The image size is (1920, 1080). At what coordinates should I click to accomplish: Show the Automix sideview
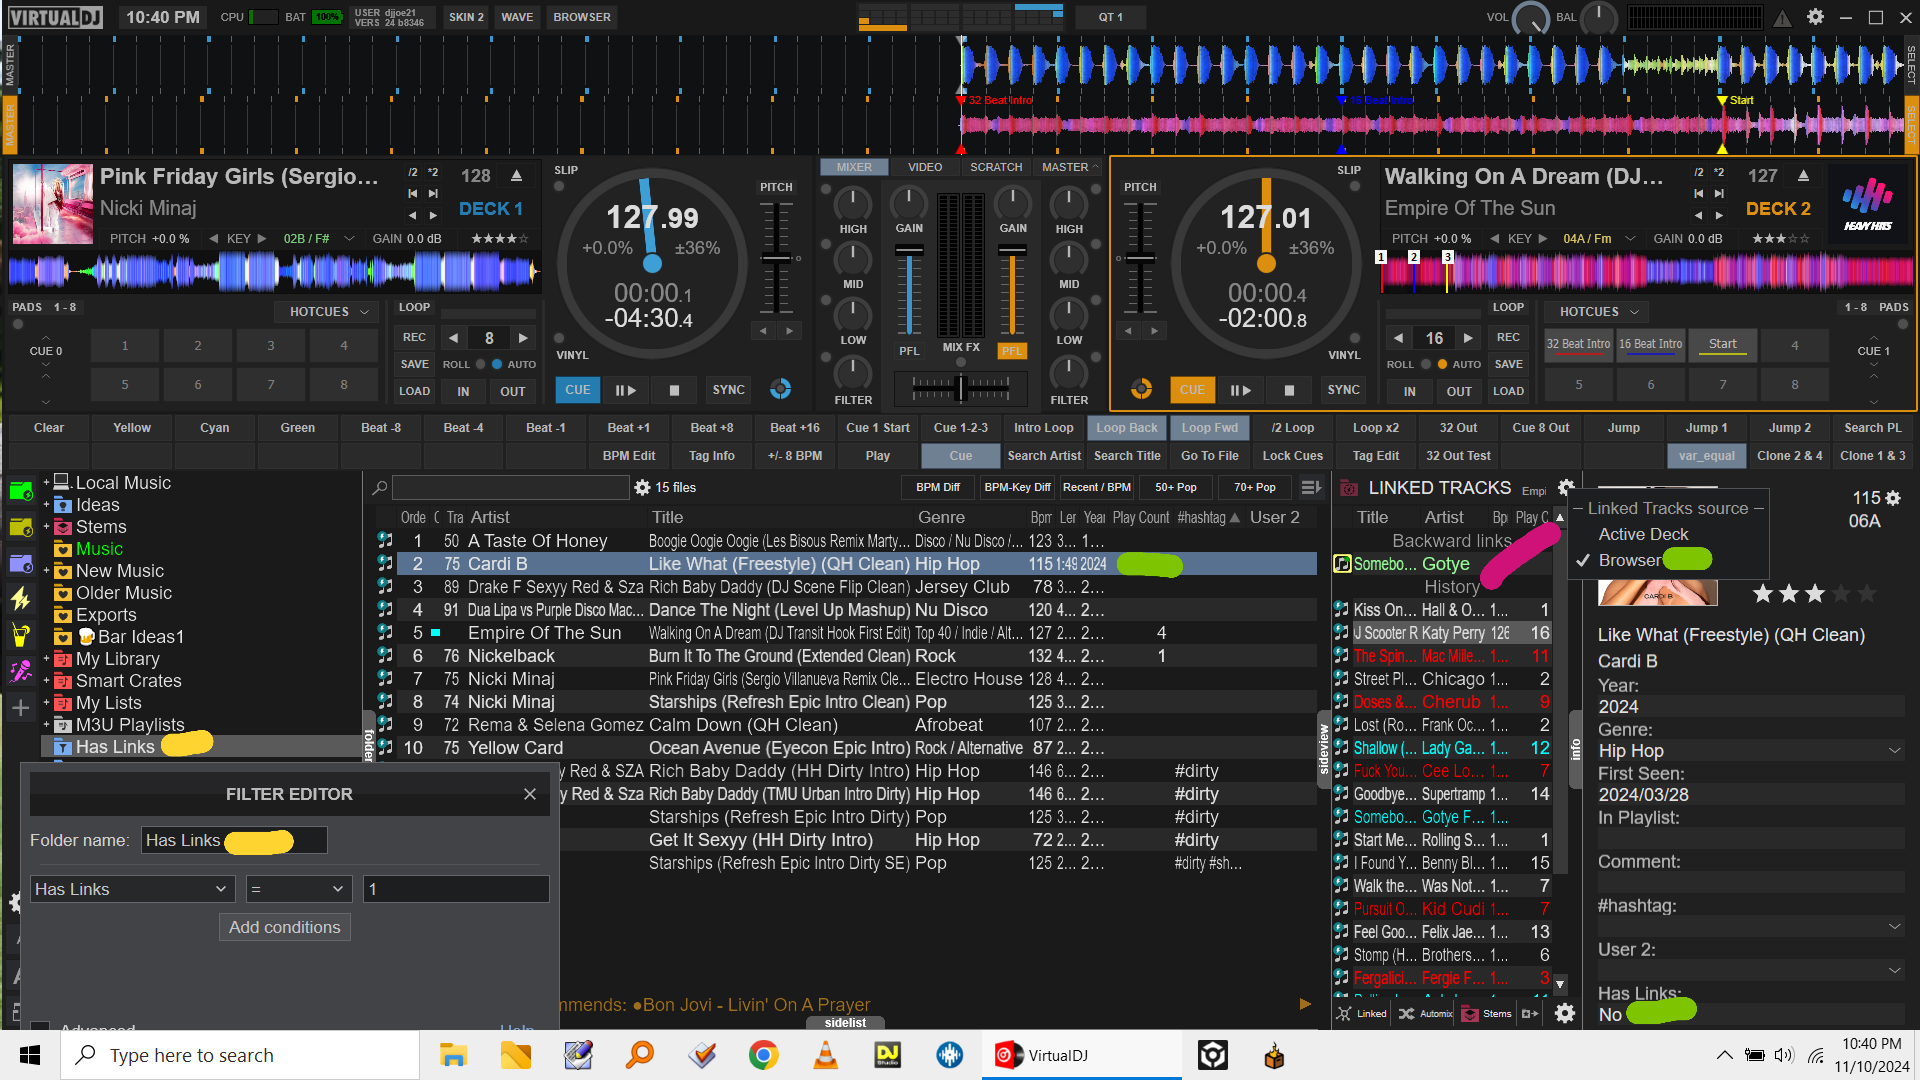pyautogui.click(x=1425, y=1013)
